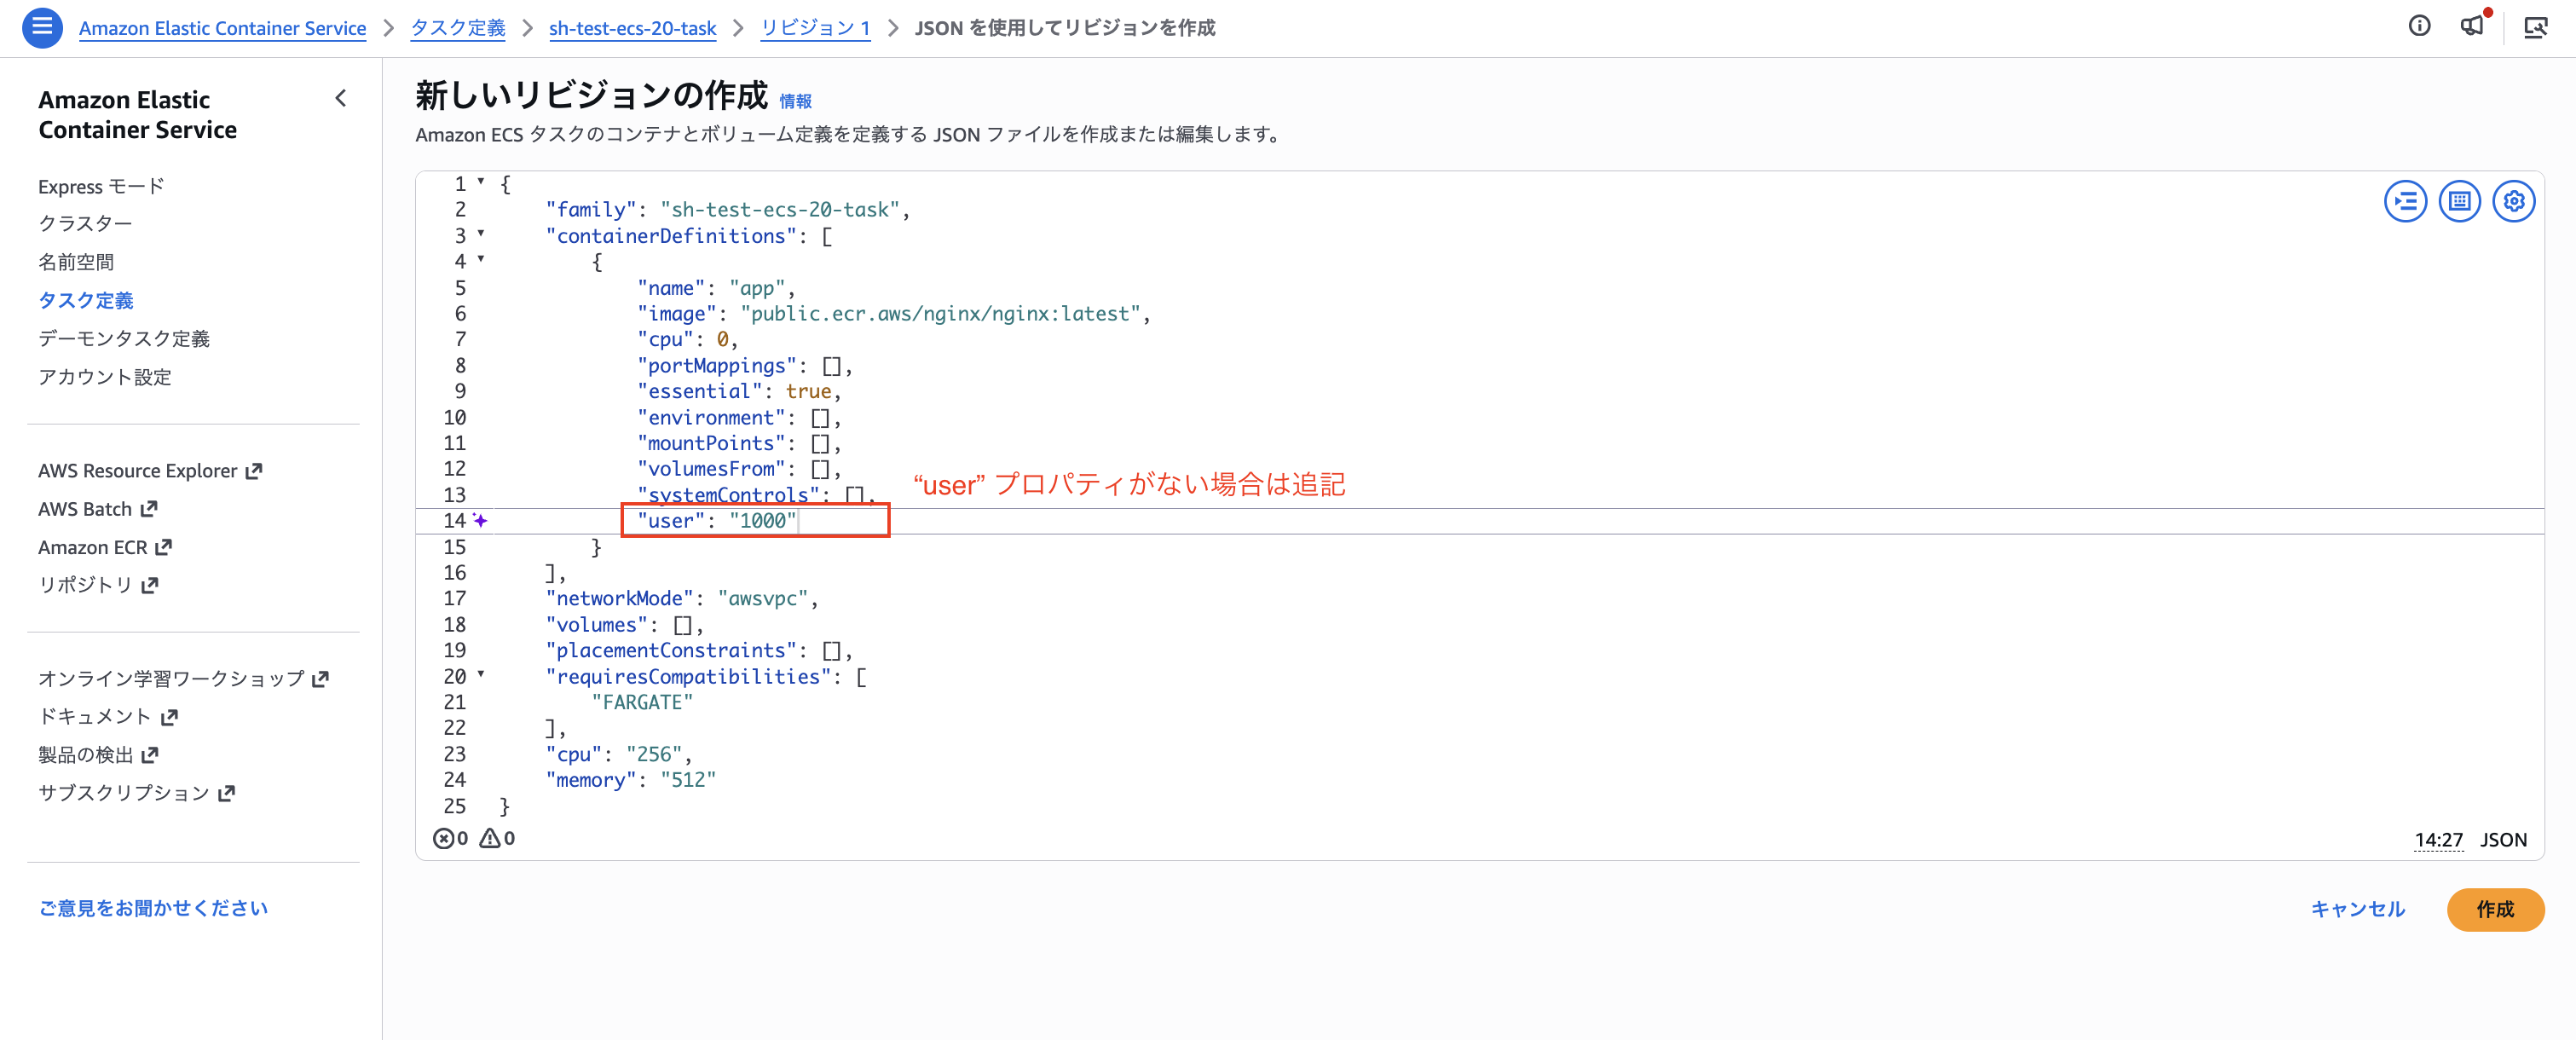Click the orange 作成 button
Screen dimensions: 2576x1040
point(2495,909)
